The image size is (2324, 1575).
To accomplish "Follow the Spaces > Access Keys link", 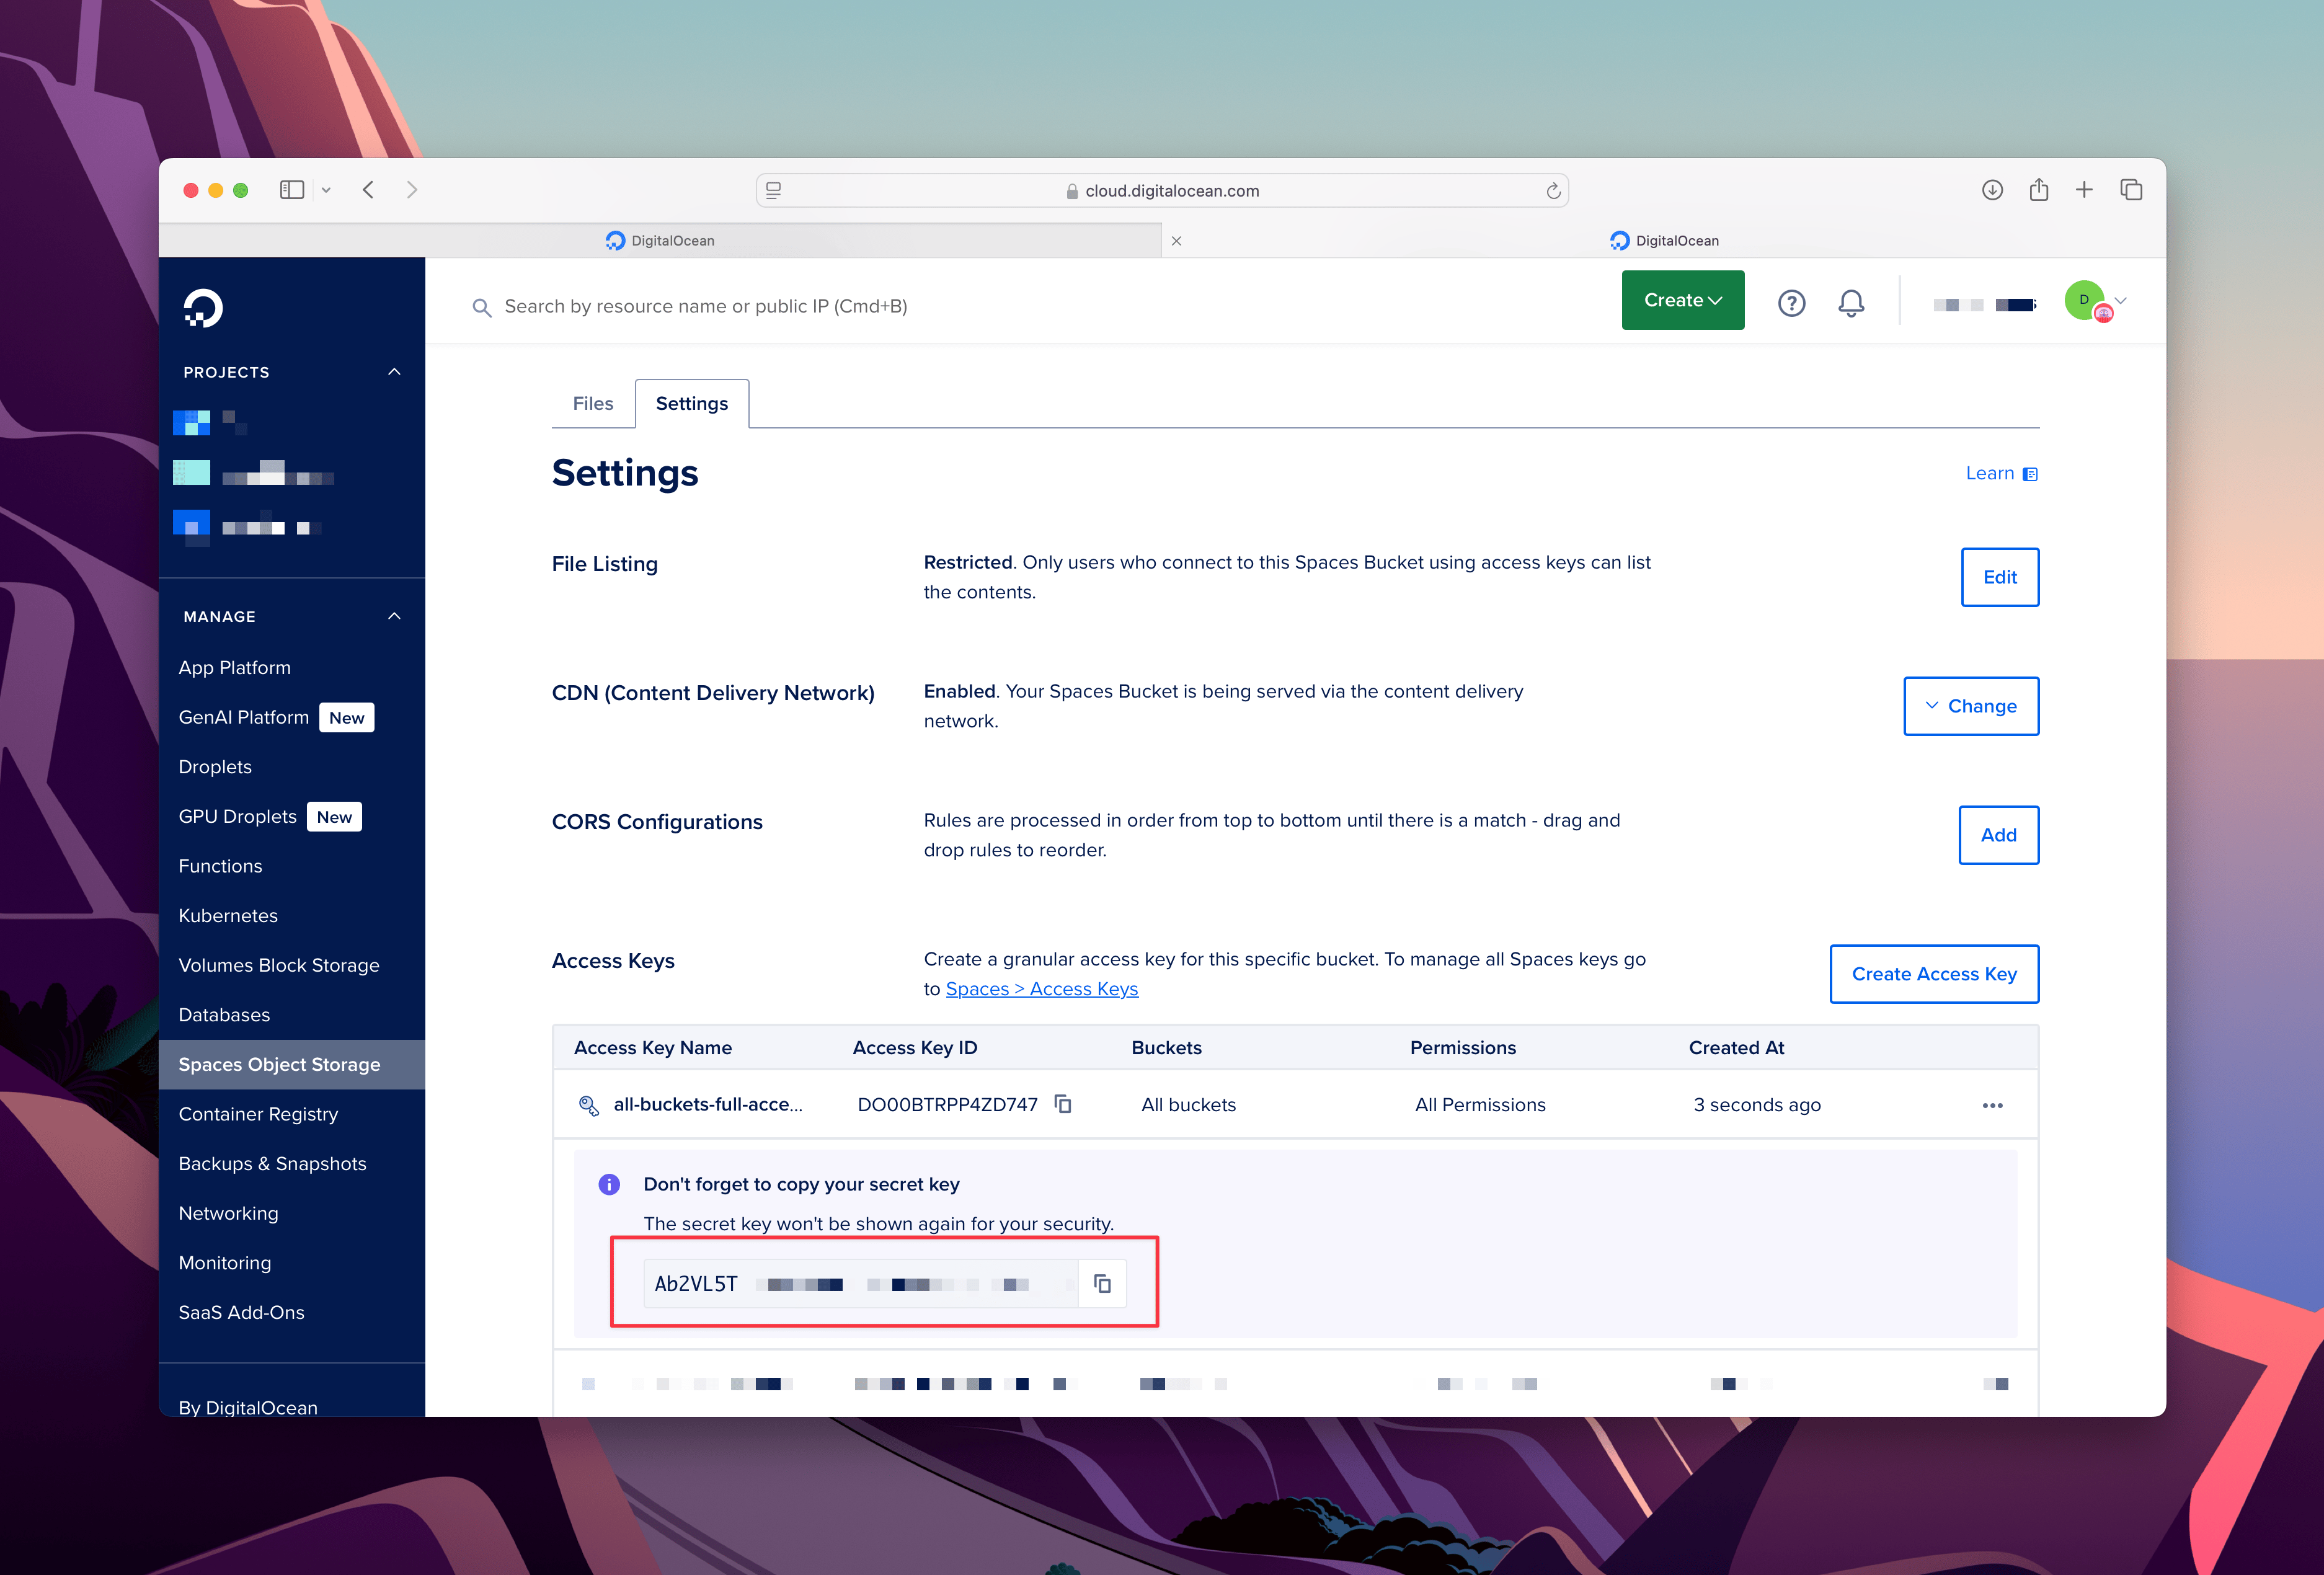I will pyautogui.click(x=1041, y=989).
